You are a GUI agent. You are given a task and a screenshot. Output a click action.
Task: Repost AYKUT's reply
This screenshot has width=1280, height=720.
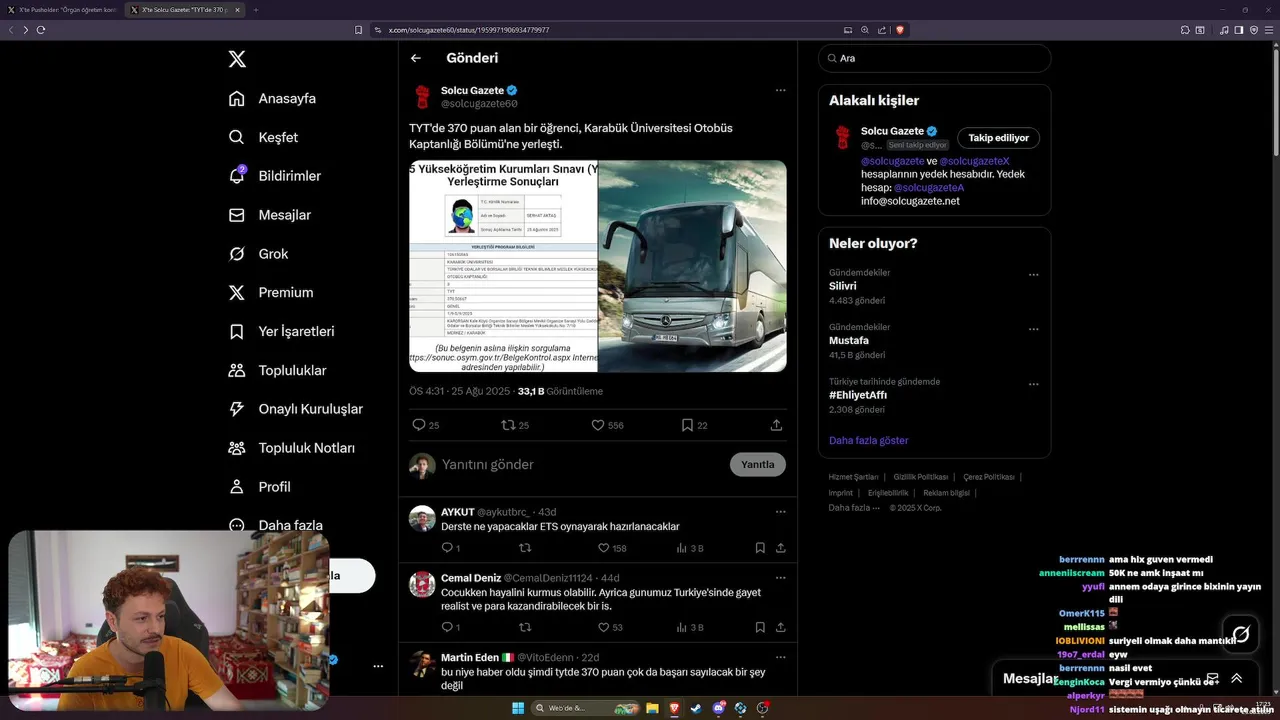(x=525, y=548)
